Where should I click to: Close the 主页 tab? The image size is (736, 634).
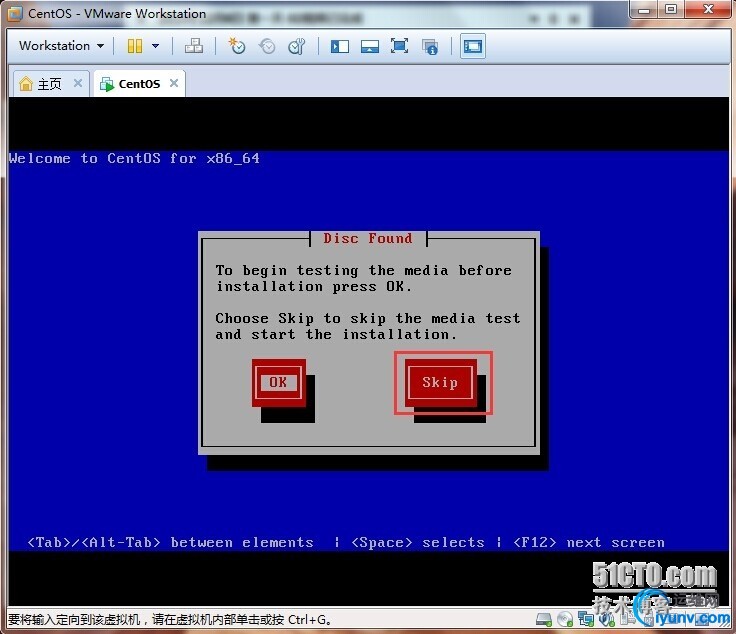78,84
